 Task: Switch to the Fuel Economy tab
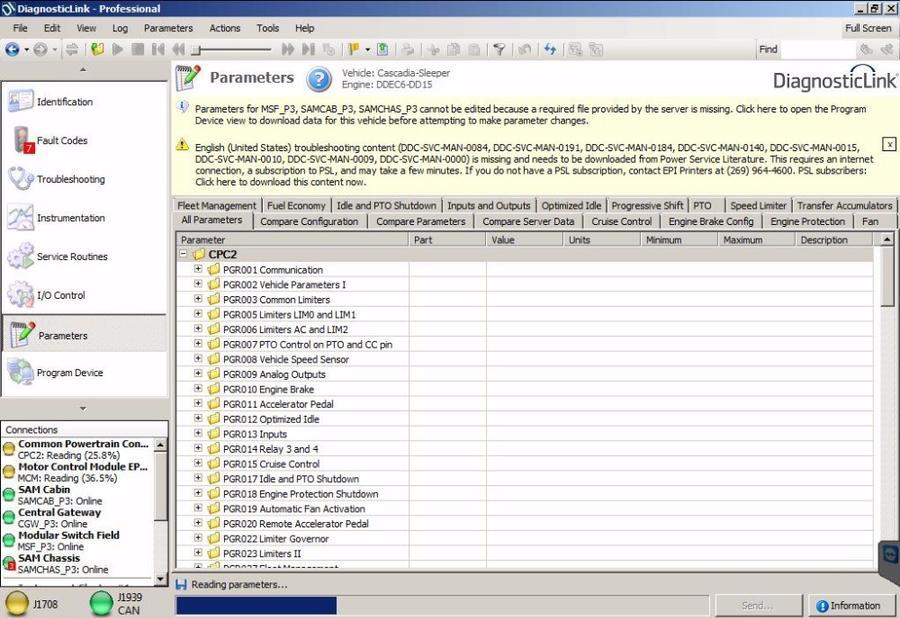(x=296, y=205)
